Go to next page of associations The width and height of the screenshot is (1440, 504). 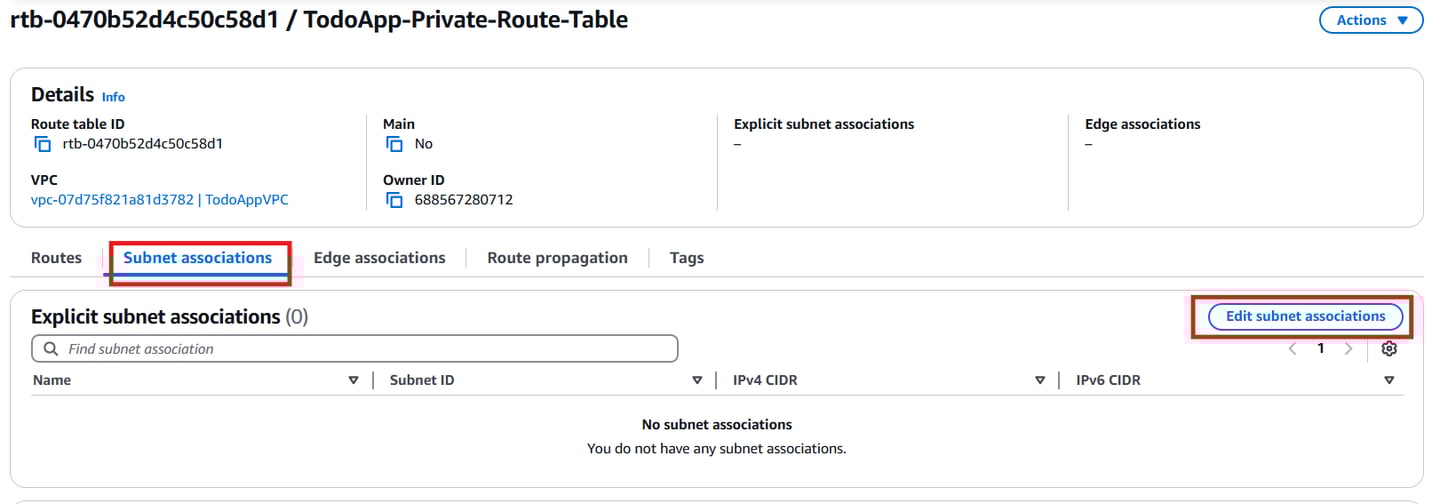coord(1349,349)
